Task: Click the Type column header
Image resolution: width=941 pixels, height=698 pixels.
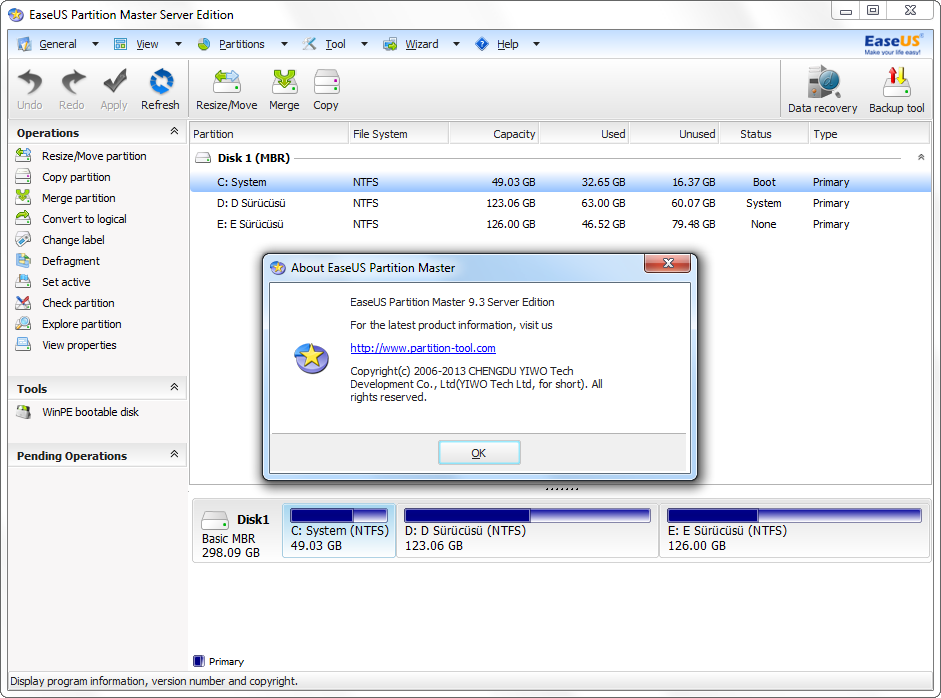Action: (870, 134)
